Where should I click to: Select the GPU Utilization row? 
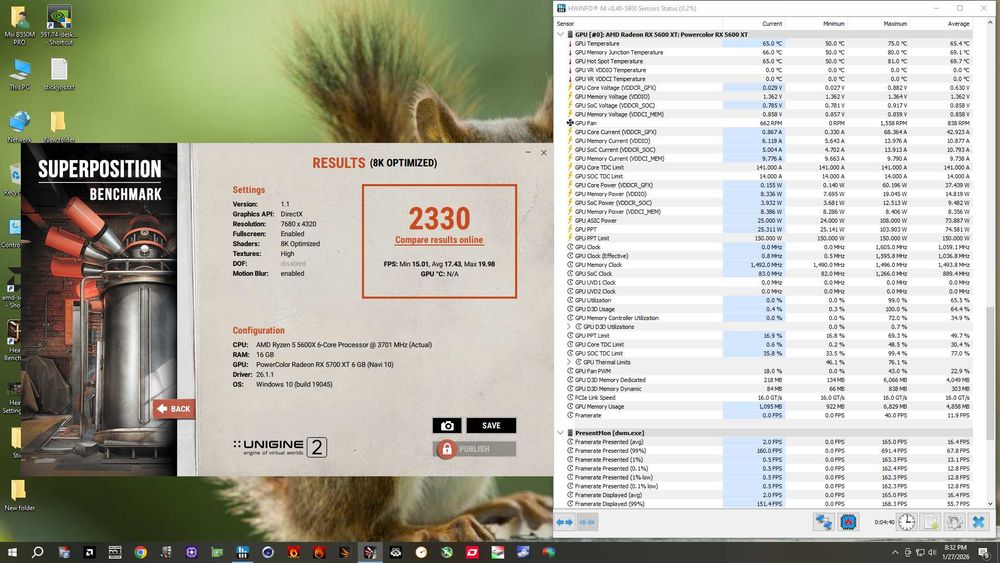[770, 300]
